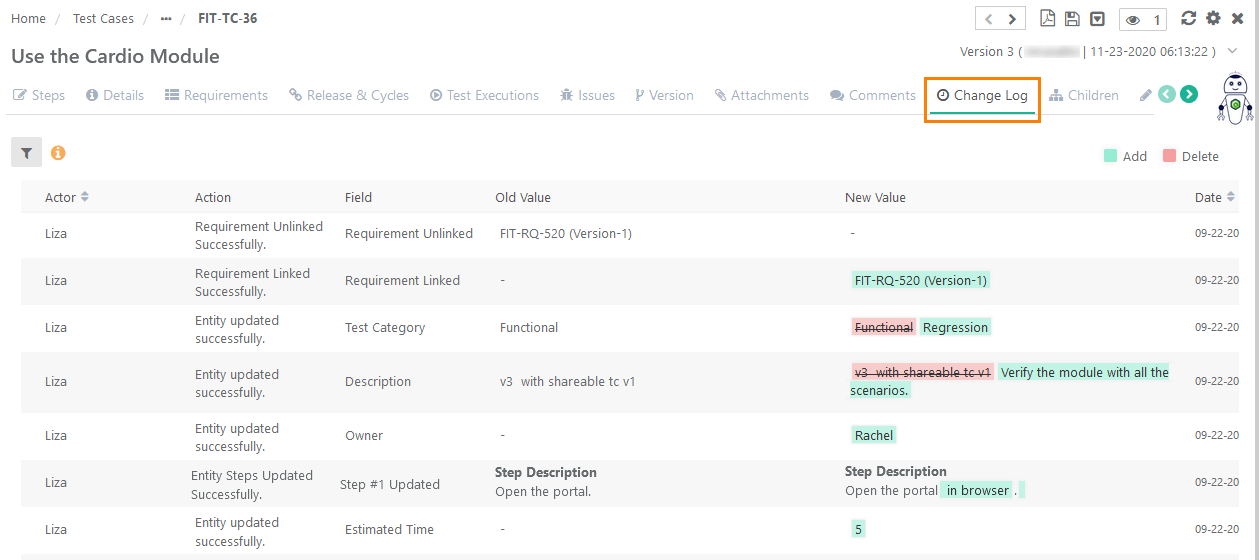The image size is (1259, 560).
Task: Toggle the watchers eye button
Action: pos(1143,19)
